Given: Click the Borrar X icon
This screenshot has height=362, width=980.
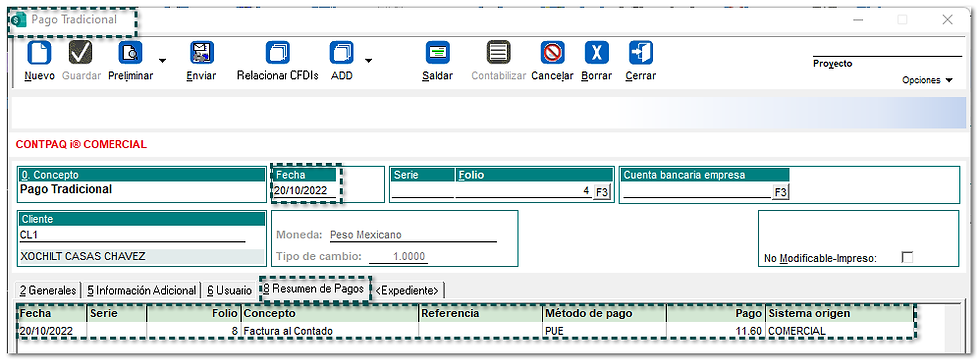Looking at the screenshot, I should (x=597, y=53).
